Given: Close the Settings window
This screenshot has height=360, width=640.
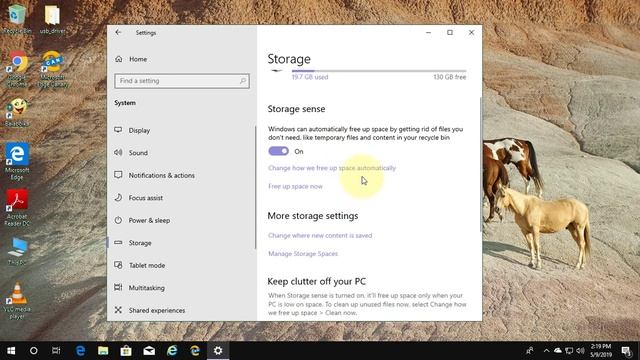Looking at the screenshot, I should (x=471, y=32).
